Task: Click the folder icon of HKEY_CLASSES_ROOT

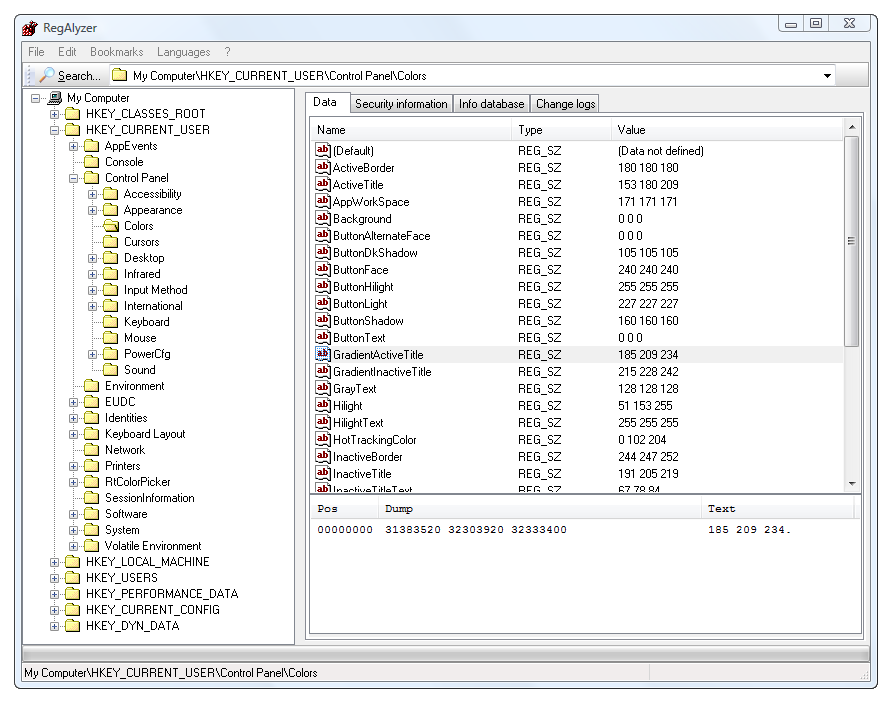Action: pyautogui.click(x=73, y=114)
